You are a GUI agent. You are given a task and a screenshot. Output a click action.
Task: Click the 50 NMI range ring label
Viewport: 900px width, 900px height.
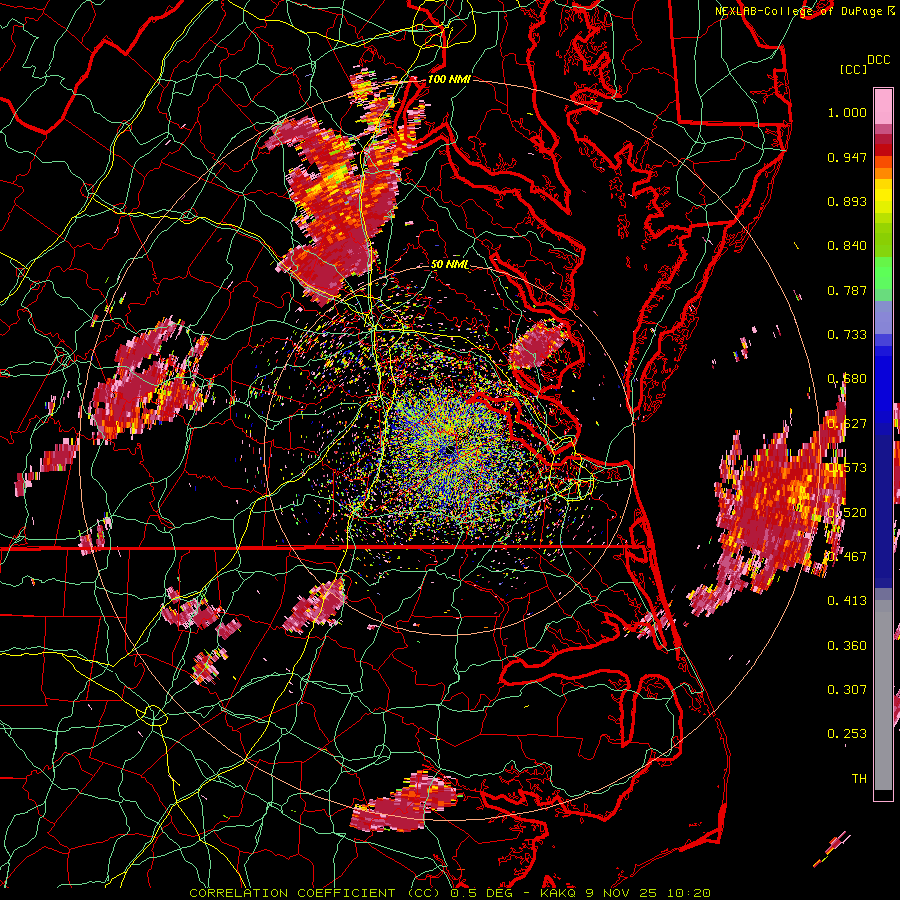[x=450, y=265]
